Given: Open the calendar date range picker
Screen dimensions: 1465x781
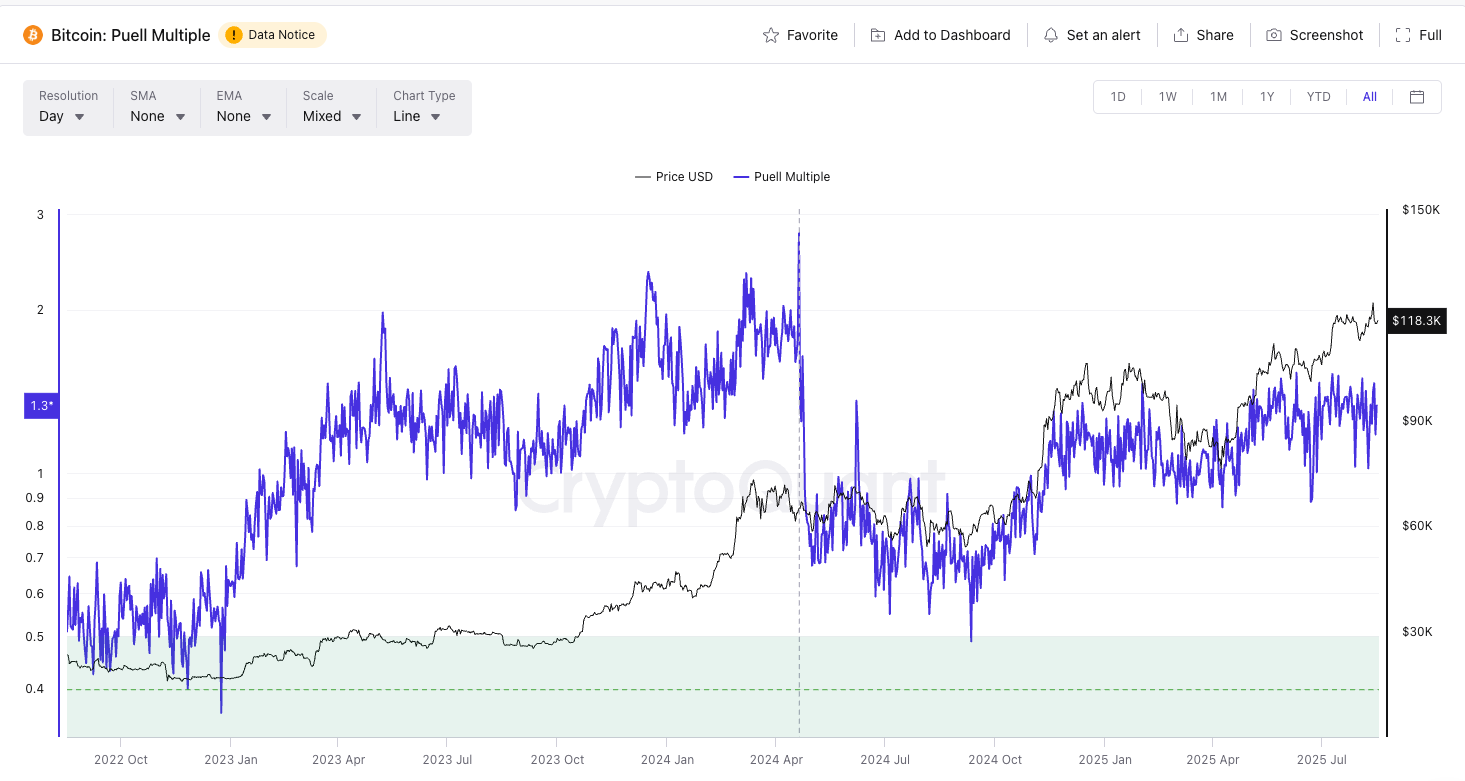Looking at the screenshot, I should (x=1417, y=97).
